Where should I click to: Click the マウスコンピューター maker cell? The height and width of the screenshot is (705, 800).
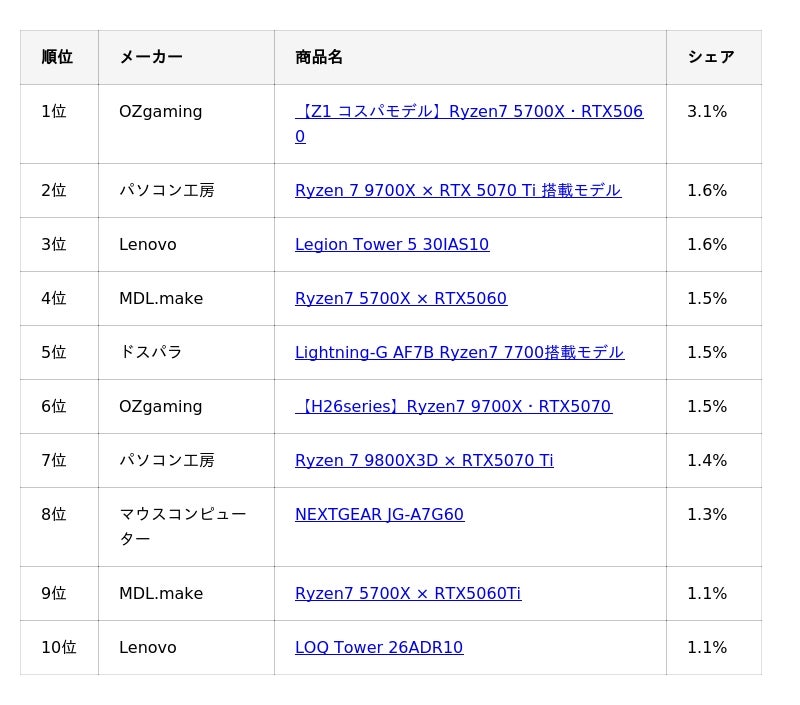(x=183, y=527)
